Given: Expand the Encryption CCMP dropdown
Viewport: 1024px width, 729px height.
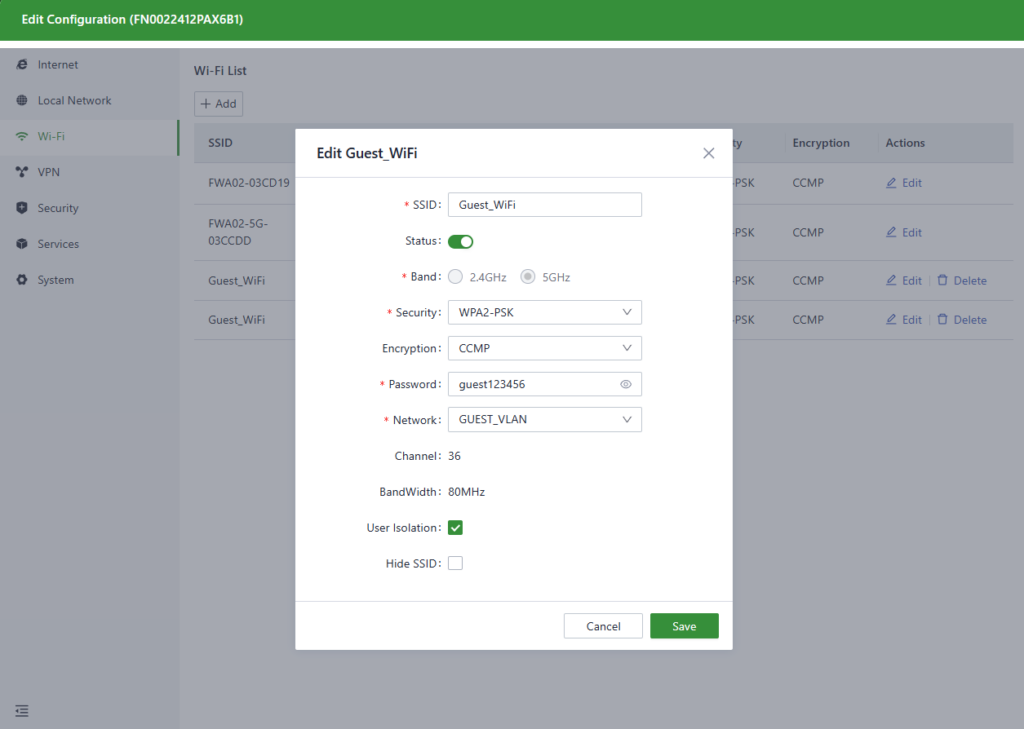Looking at the screenshot, I should (x=544, y=349).
